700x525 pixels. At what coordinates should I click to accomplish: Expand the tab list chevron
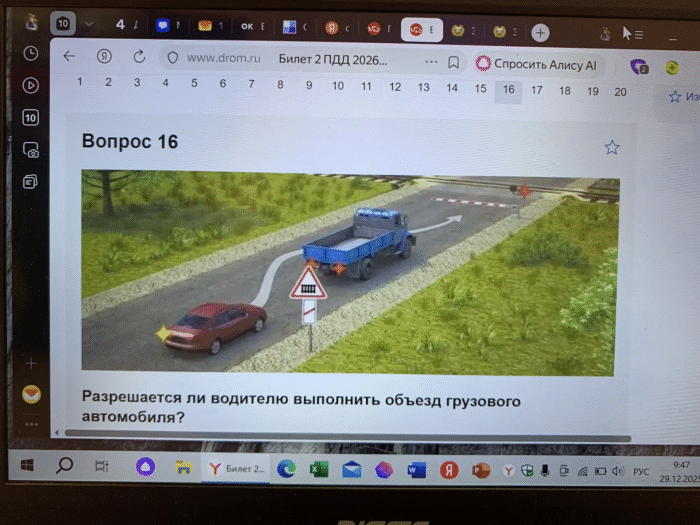89,24
